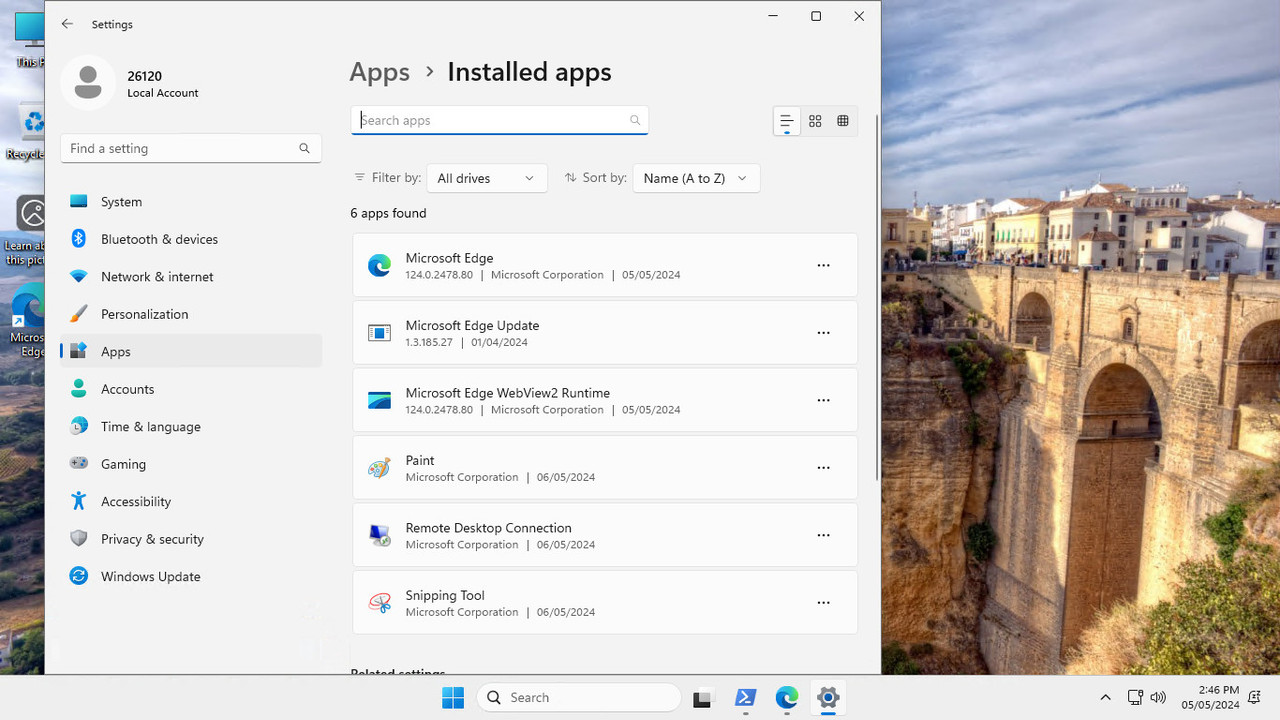Click the 26120 Local Account name

point(162,84)
